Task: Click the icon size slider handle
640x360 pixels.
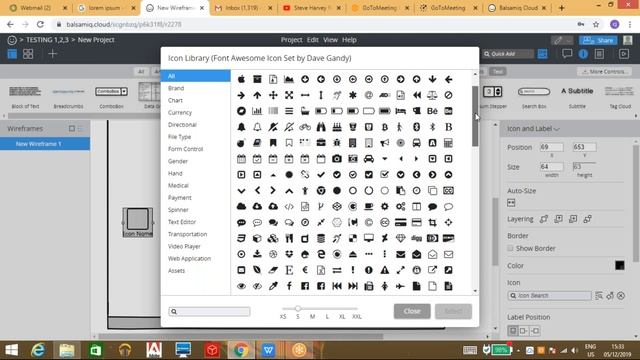Action: [x=298, y=308]
